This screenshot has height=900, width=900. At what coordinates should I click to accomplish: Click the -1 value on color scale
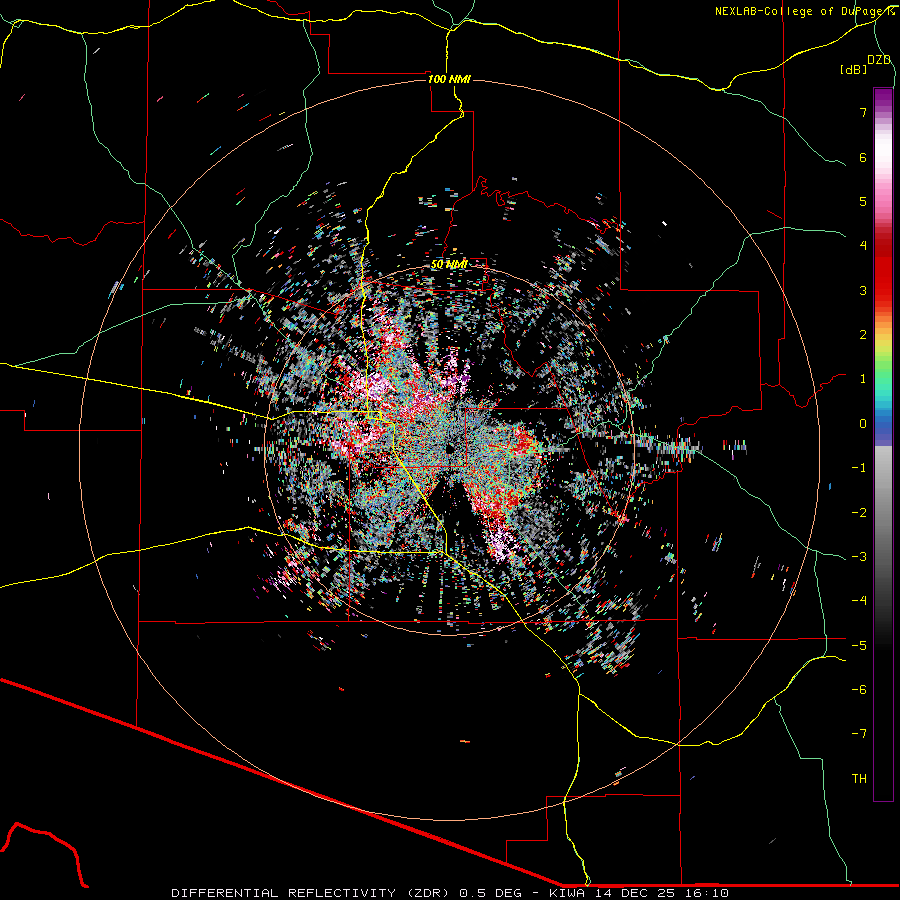[x=859, y=468]
